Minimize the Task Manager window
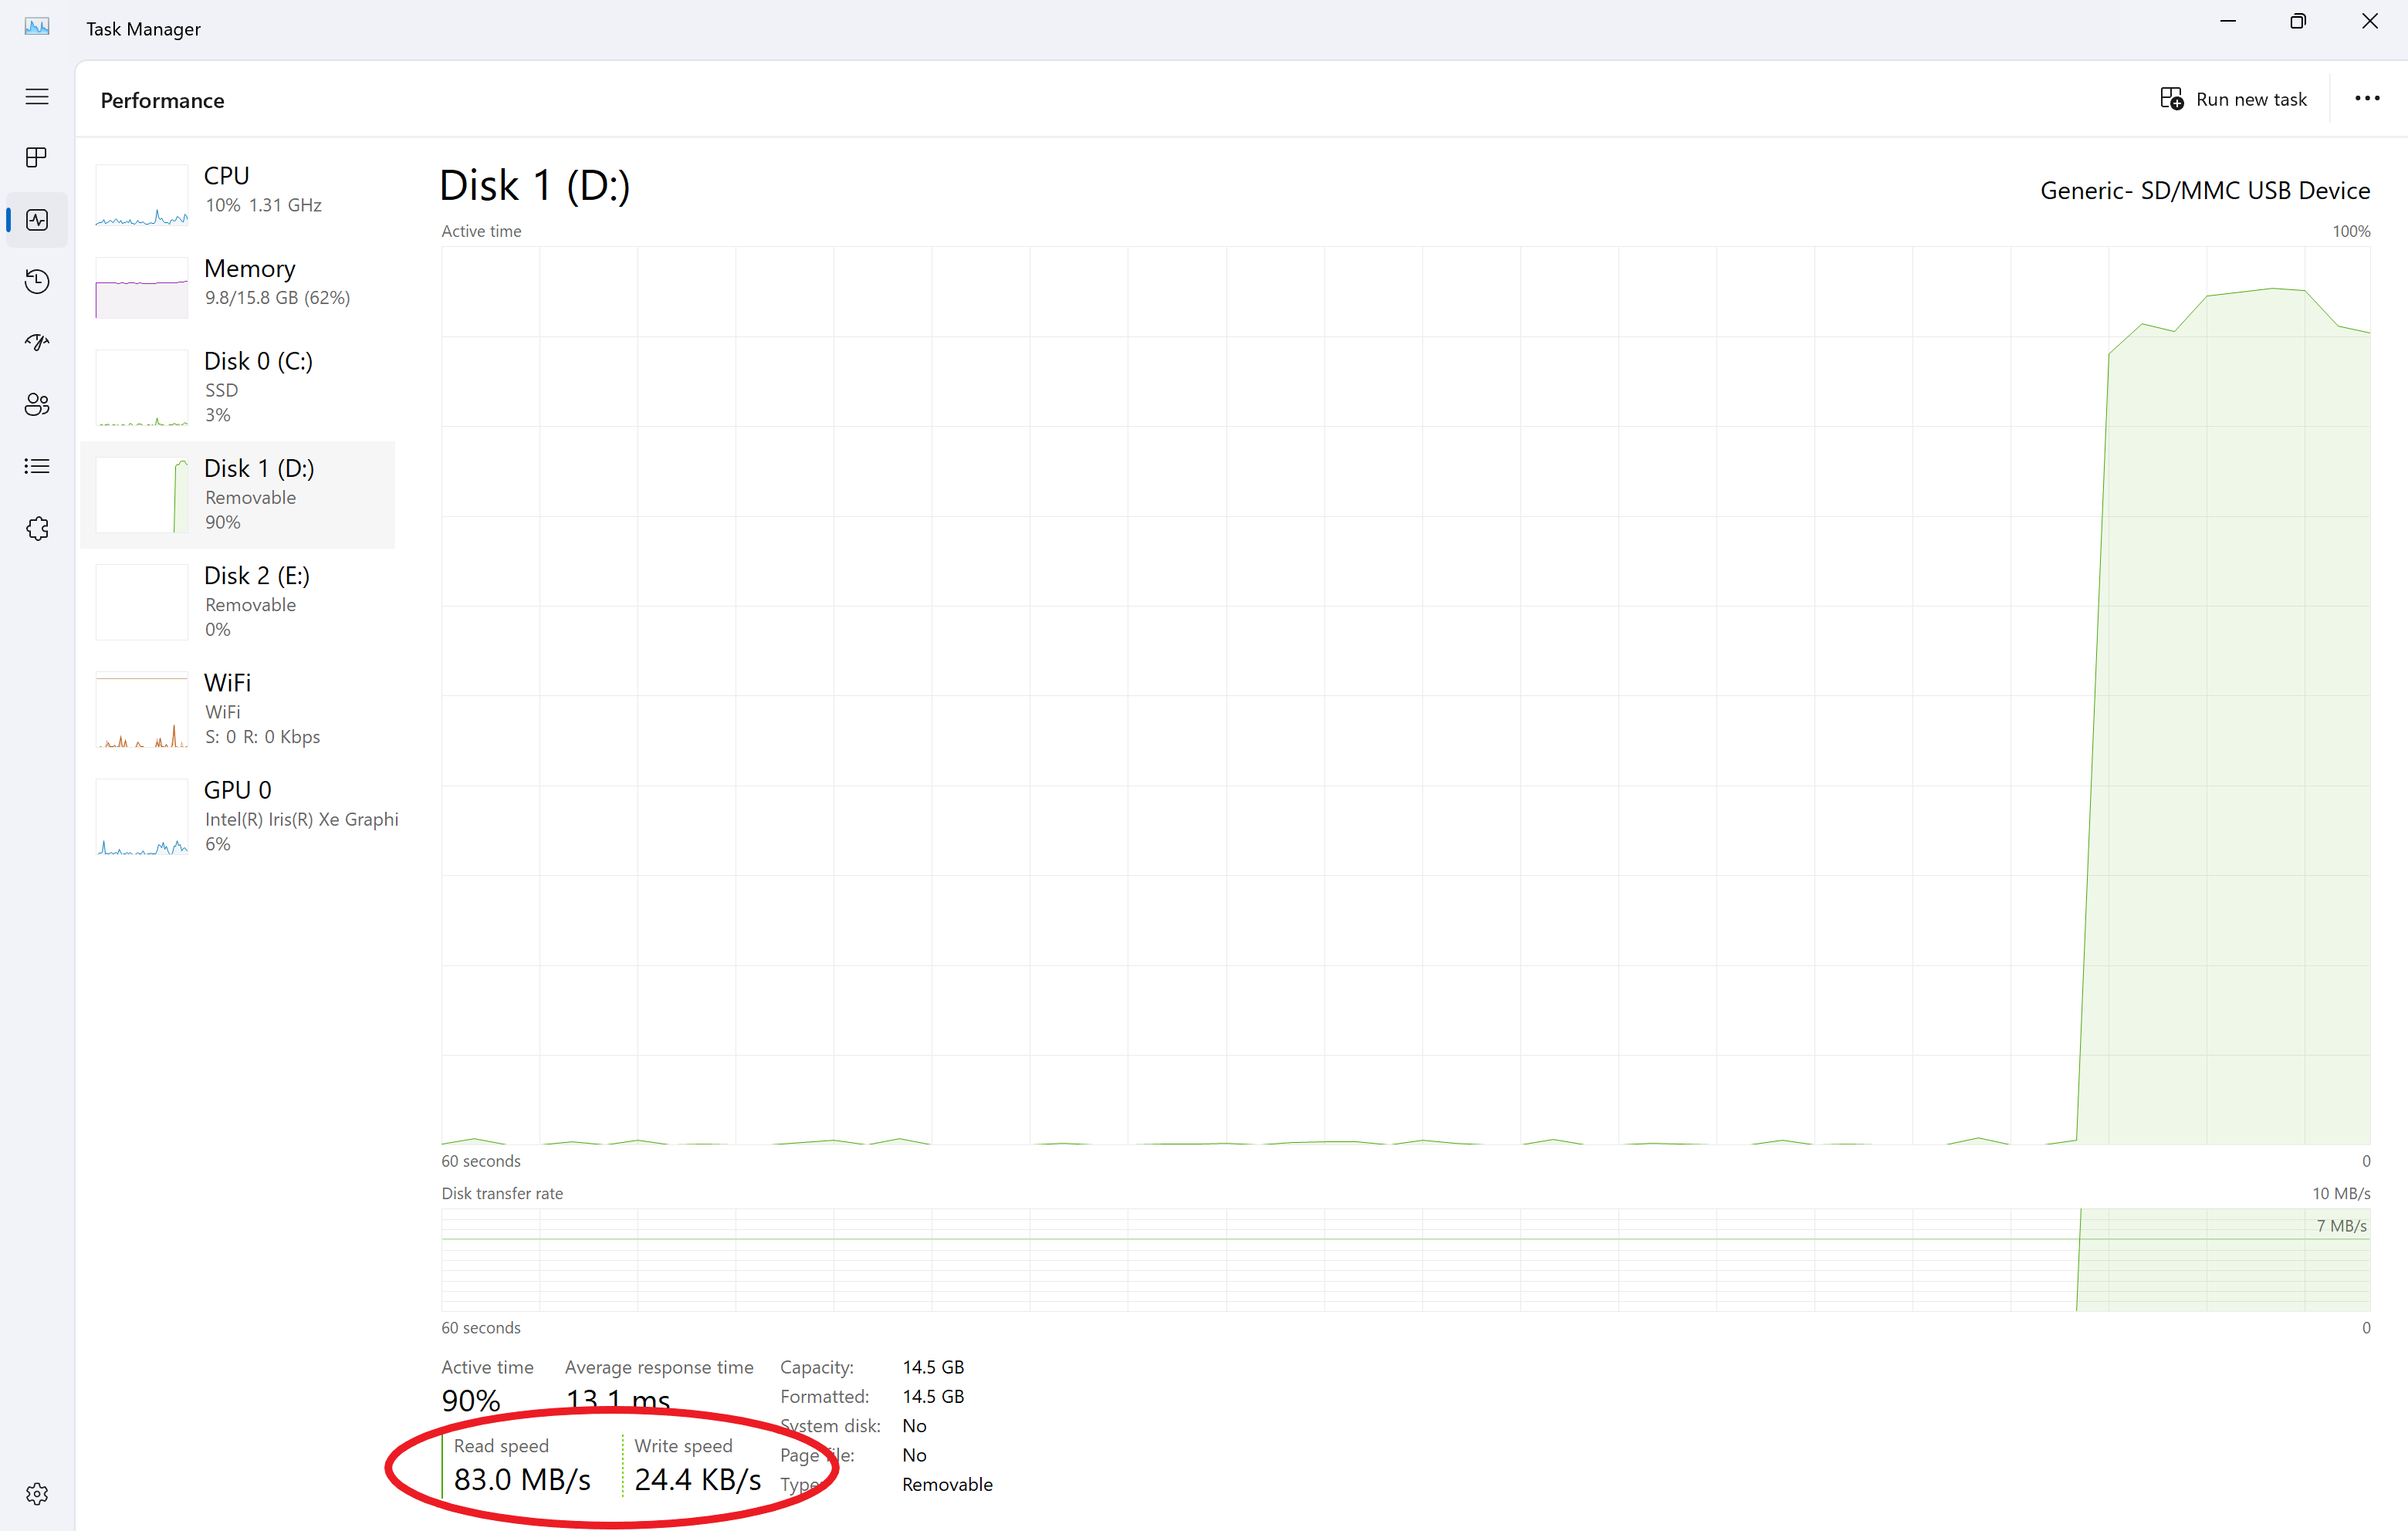The height and width of the screenshot is (1531, 2408). [2227, 22]
